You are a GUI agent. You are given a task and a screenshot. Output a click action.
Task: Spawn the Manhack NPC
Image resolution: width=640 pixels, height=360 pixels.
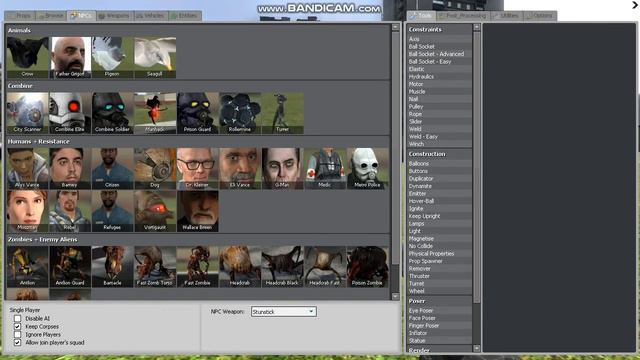pyautogui.click(x=155, y=113)
